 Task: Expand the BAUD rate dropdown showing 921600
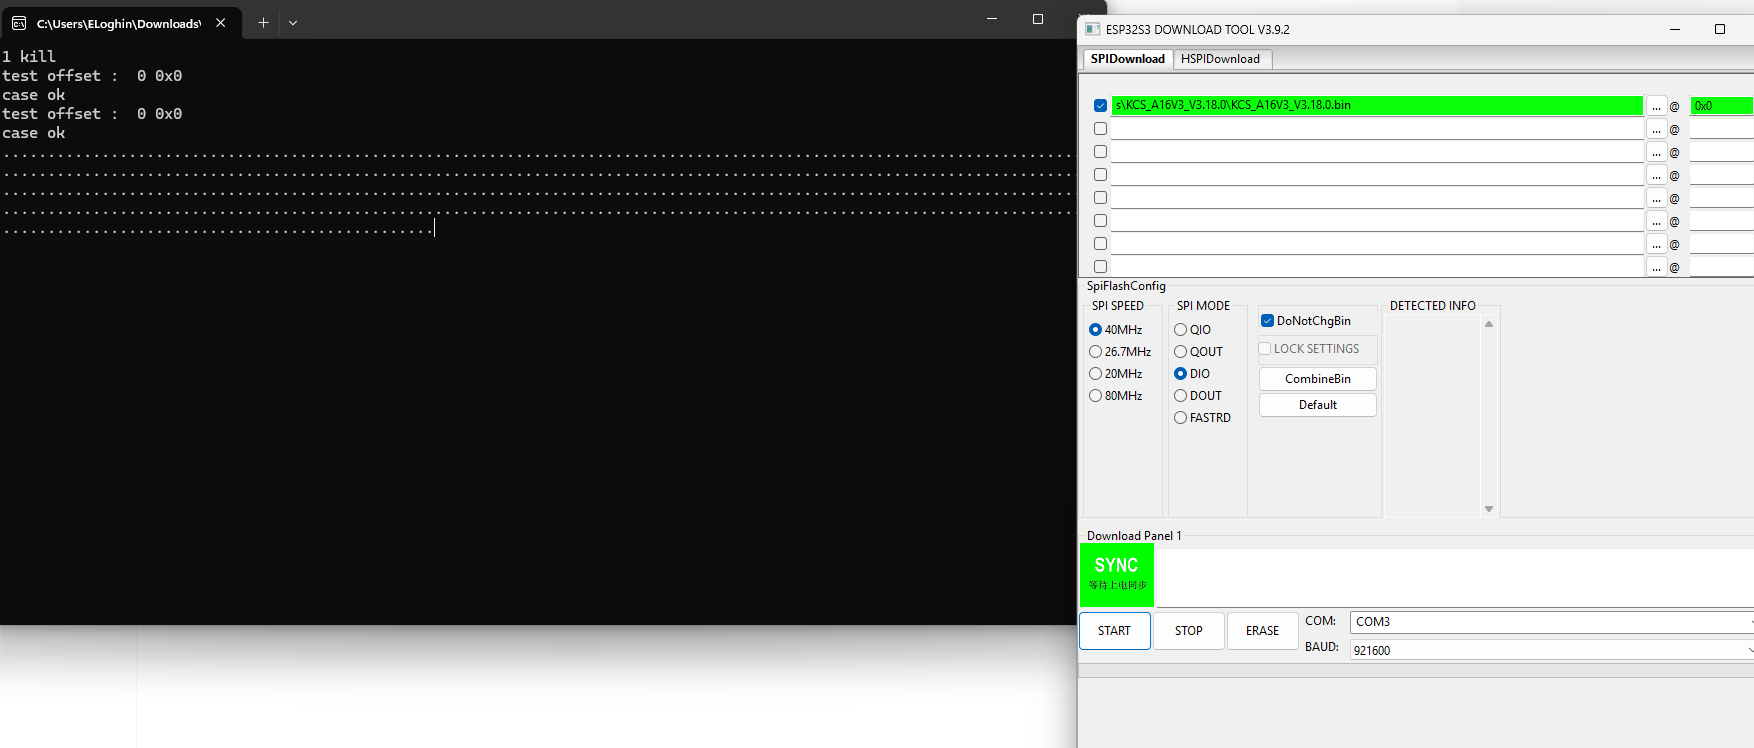coord(1550,650)
